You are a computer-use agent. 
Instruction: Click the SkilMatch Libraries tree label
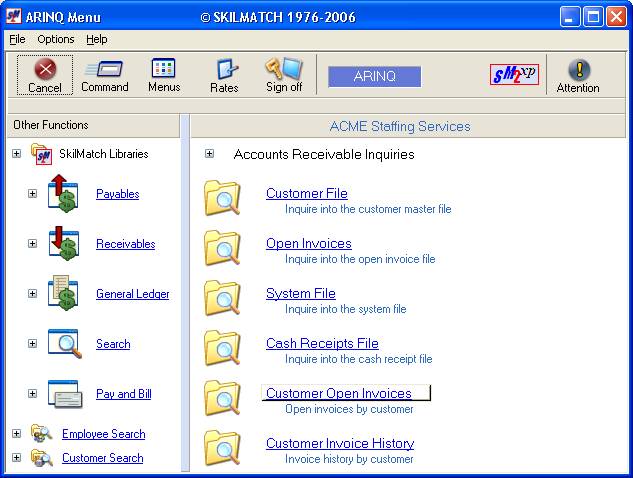coord(104,154)
